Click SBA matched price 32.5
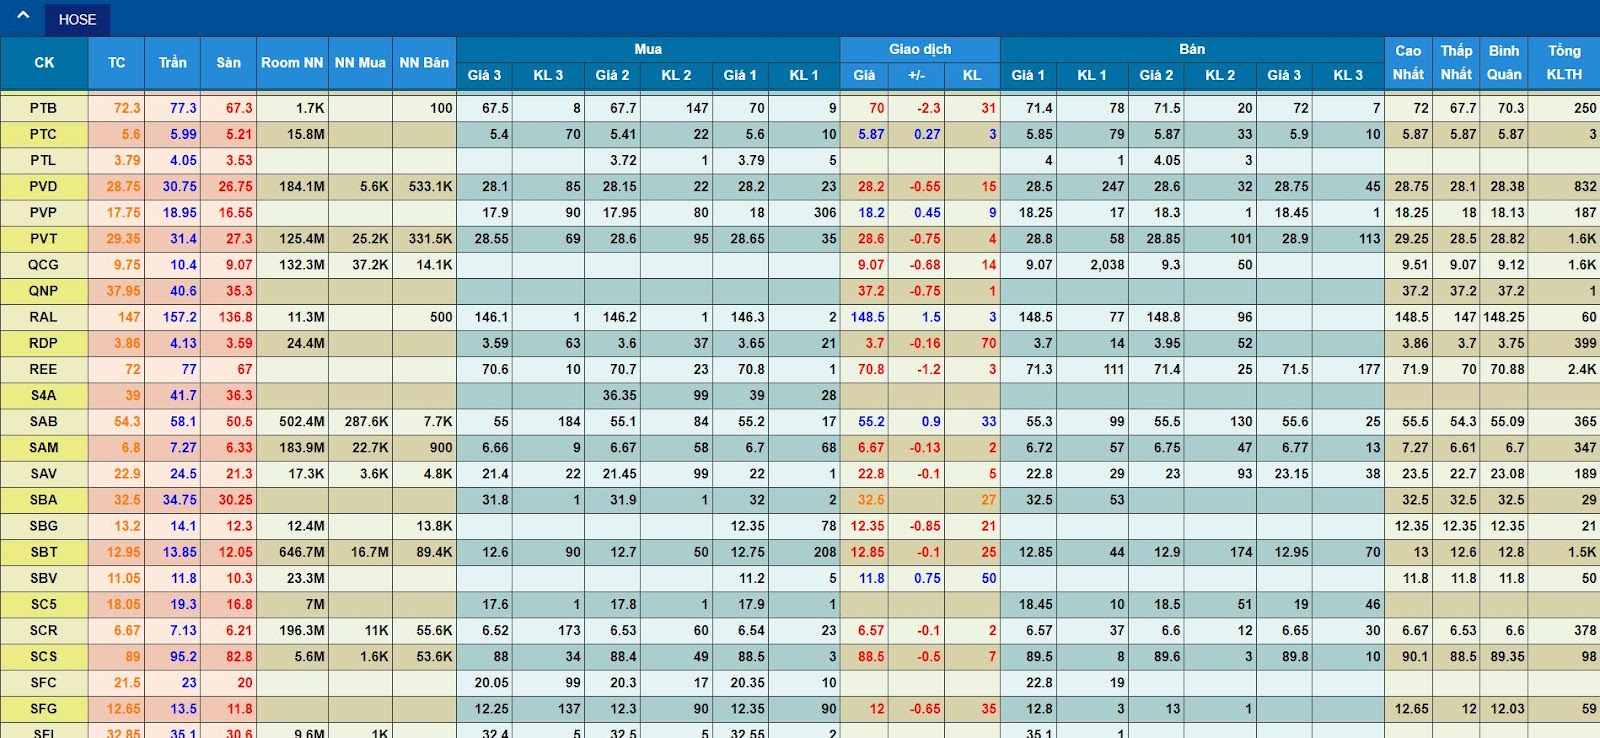The width and height of the screenshot is (1600, 738). click(871, 500)
